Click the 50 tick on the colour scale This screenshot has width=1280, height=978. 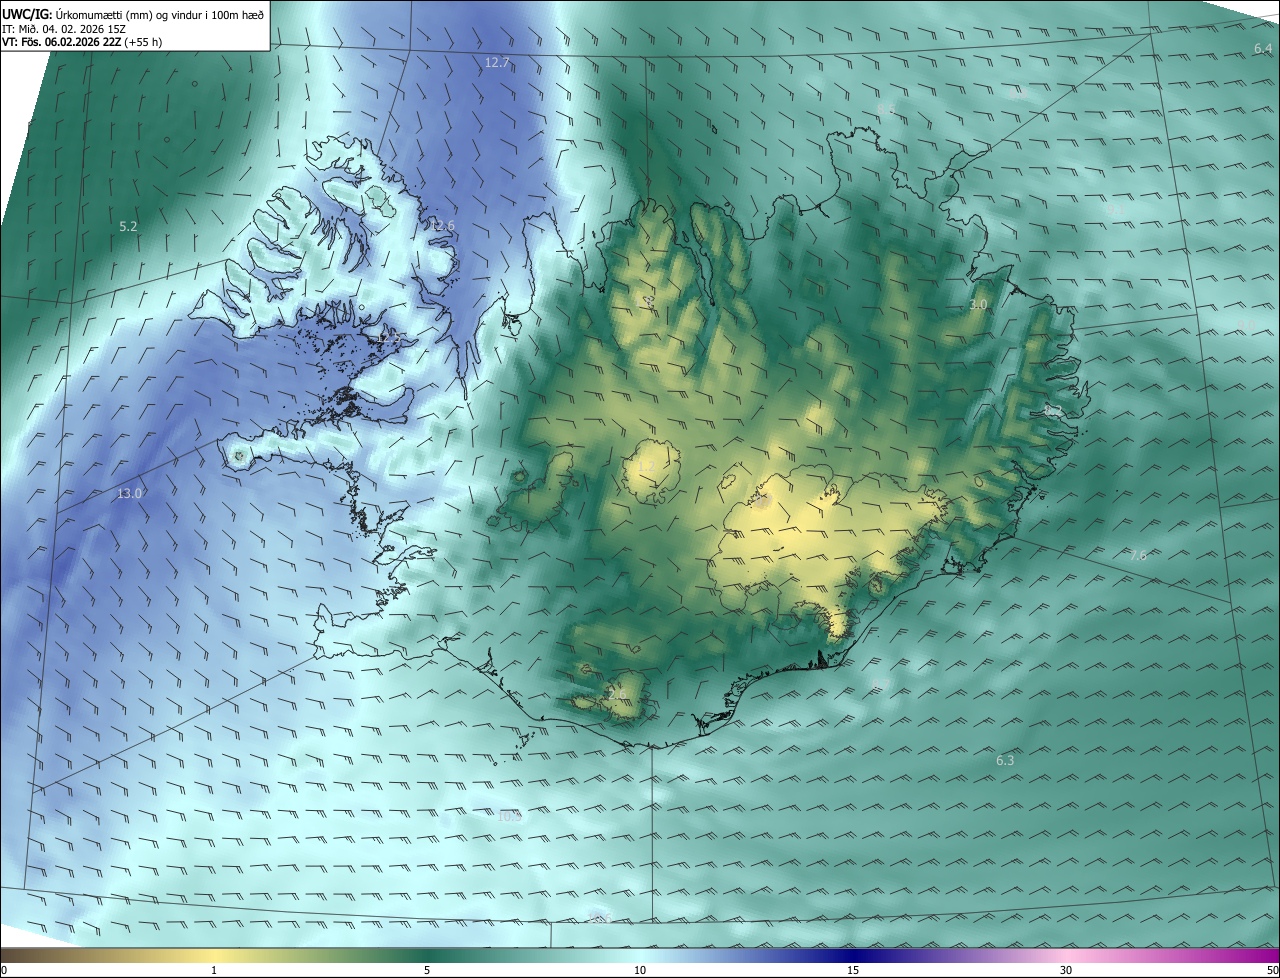coord(1272,971)
